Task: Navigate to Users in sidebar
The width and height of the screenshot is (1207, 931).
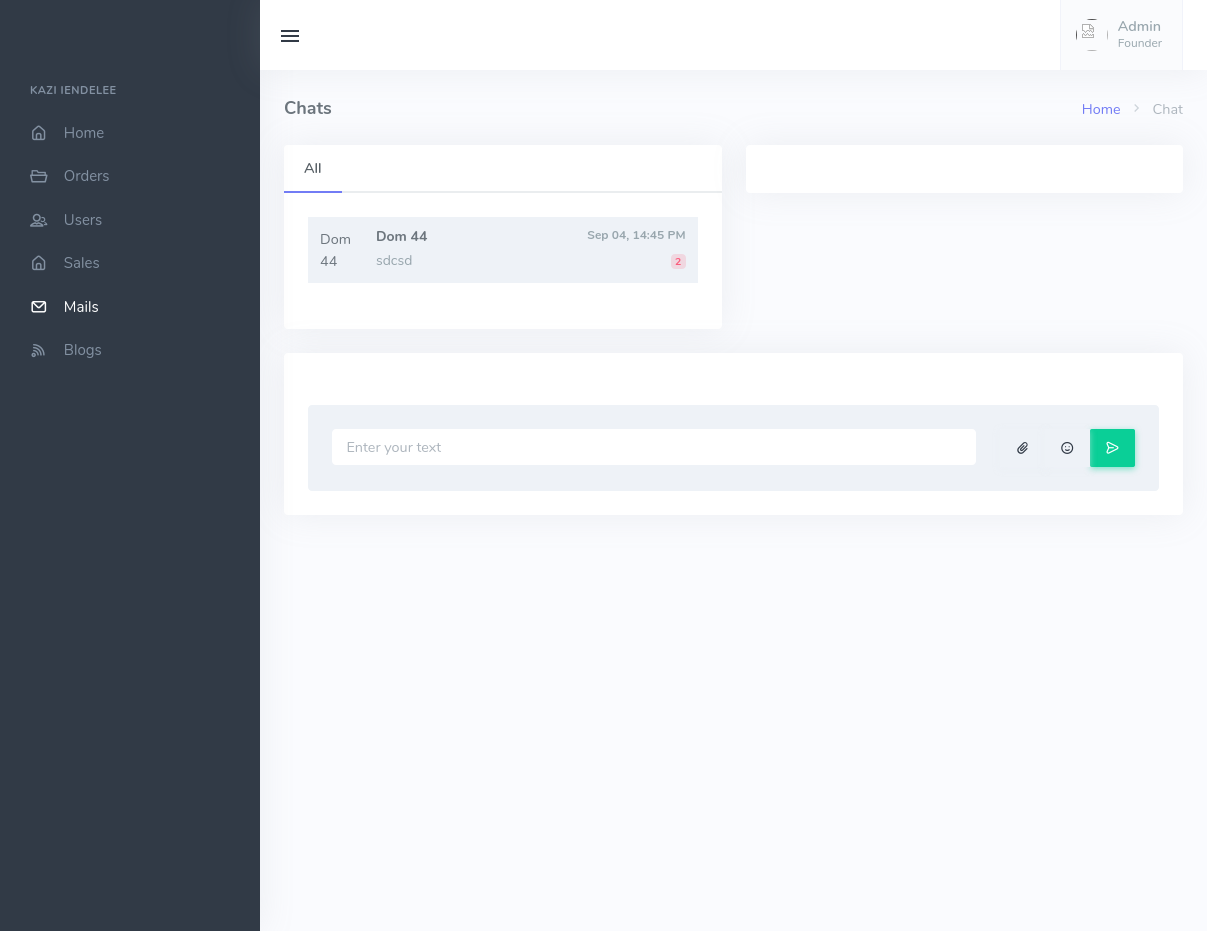Action: click(82, 220)
